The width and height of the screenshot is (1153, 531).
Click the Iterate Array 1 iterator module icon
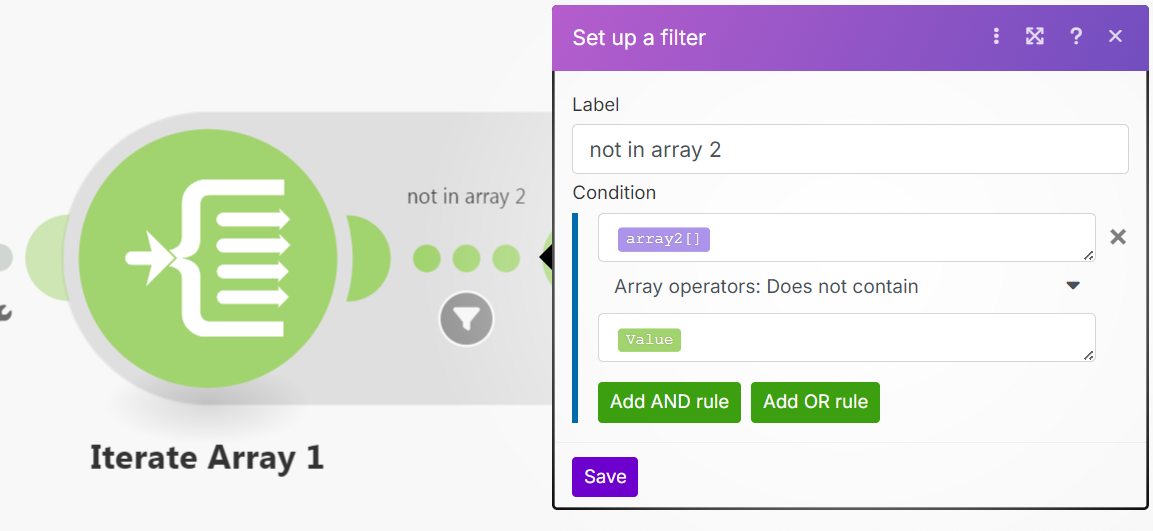click(x=207, y=257)
